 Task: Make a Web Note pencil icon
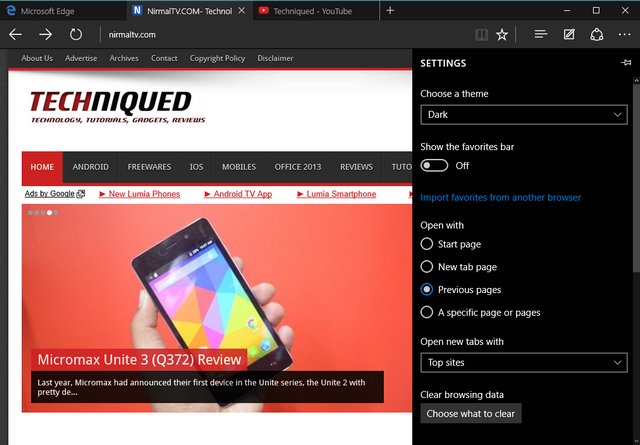click(x=569, y=35)
